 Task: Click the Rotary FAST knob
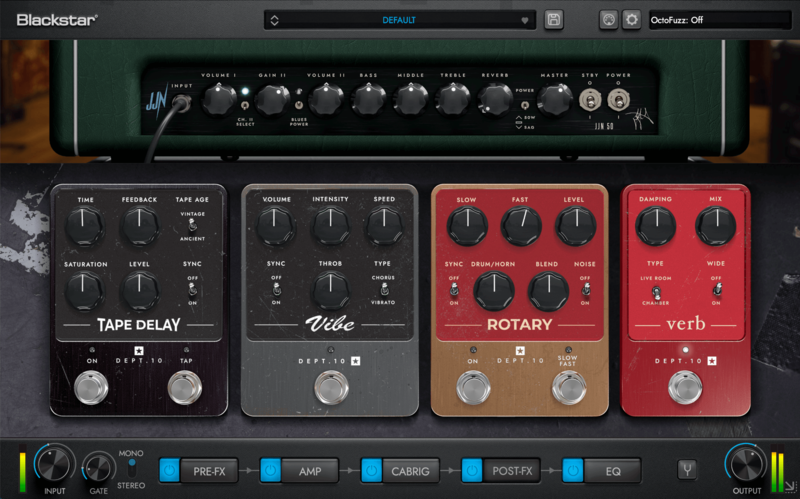click(520, 227)
